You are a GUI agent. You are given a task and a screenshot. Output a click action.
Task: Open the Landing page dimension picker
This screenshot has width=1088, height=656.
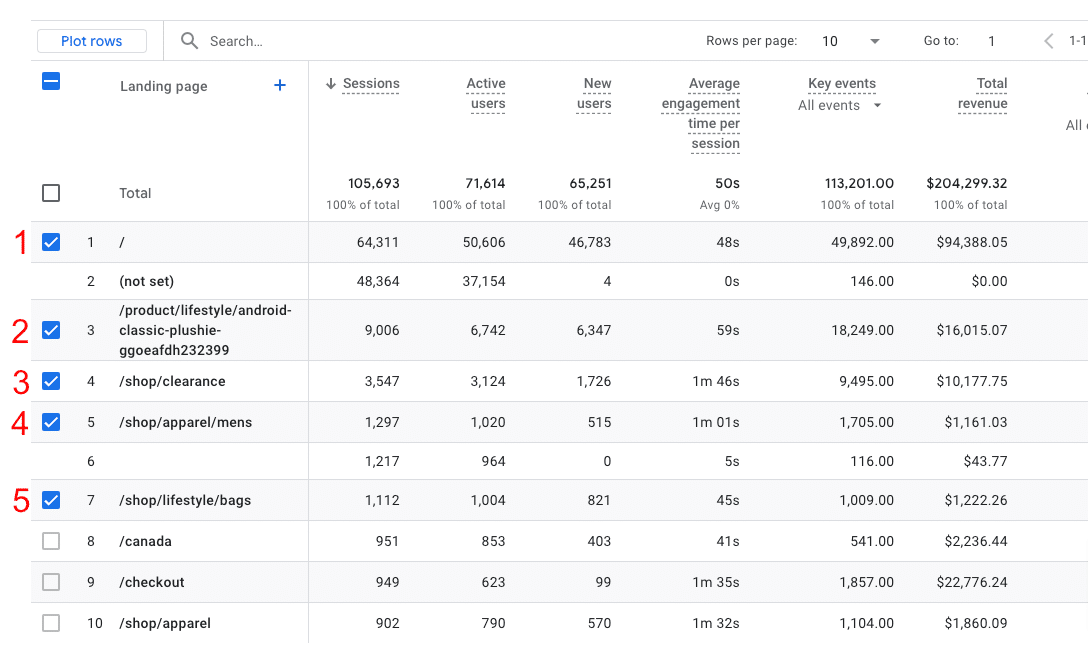164,86
